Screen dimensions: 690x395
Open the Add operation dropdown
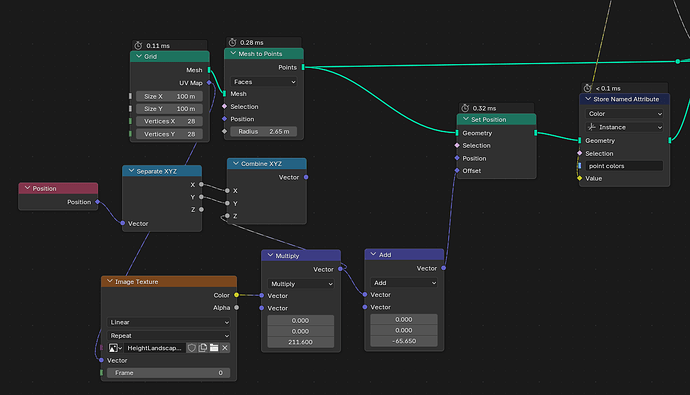pos(404,283)
